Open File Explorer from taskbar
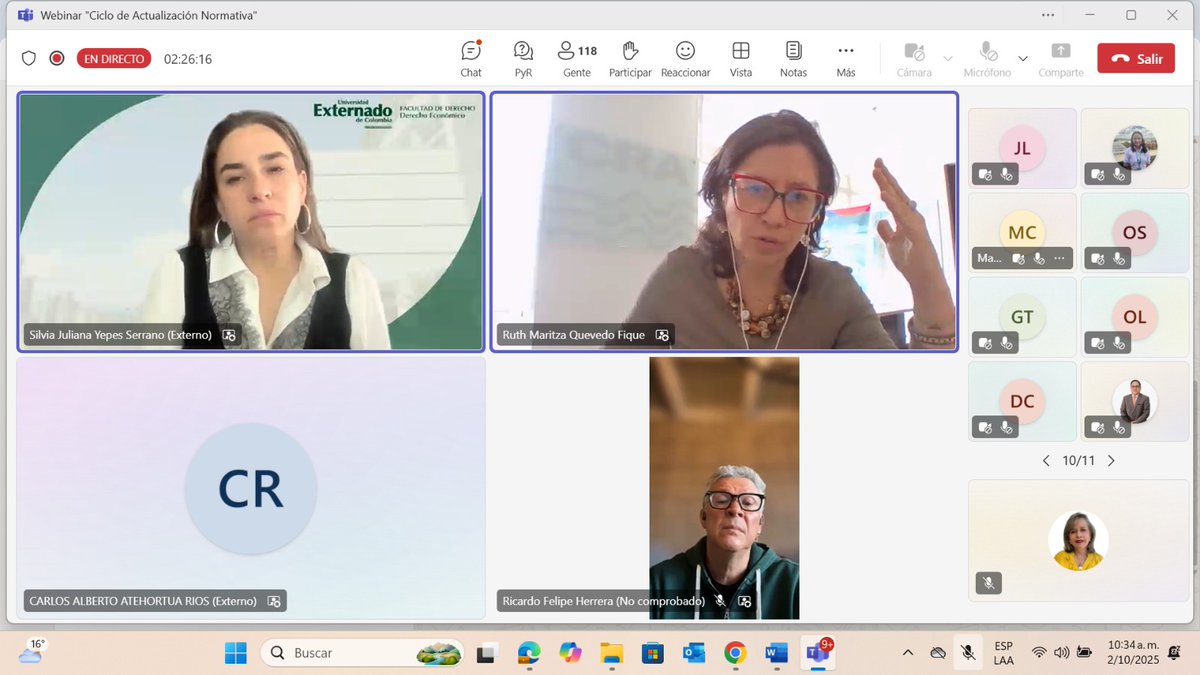The height and width of the screenshot is (675, 1200). tap(611, 653)
